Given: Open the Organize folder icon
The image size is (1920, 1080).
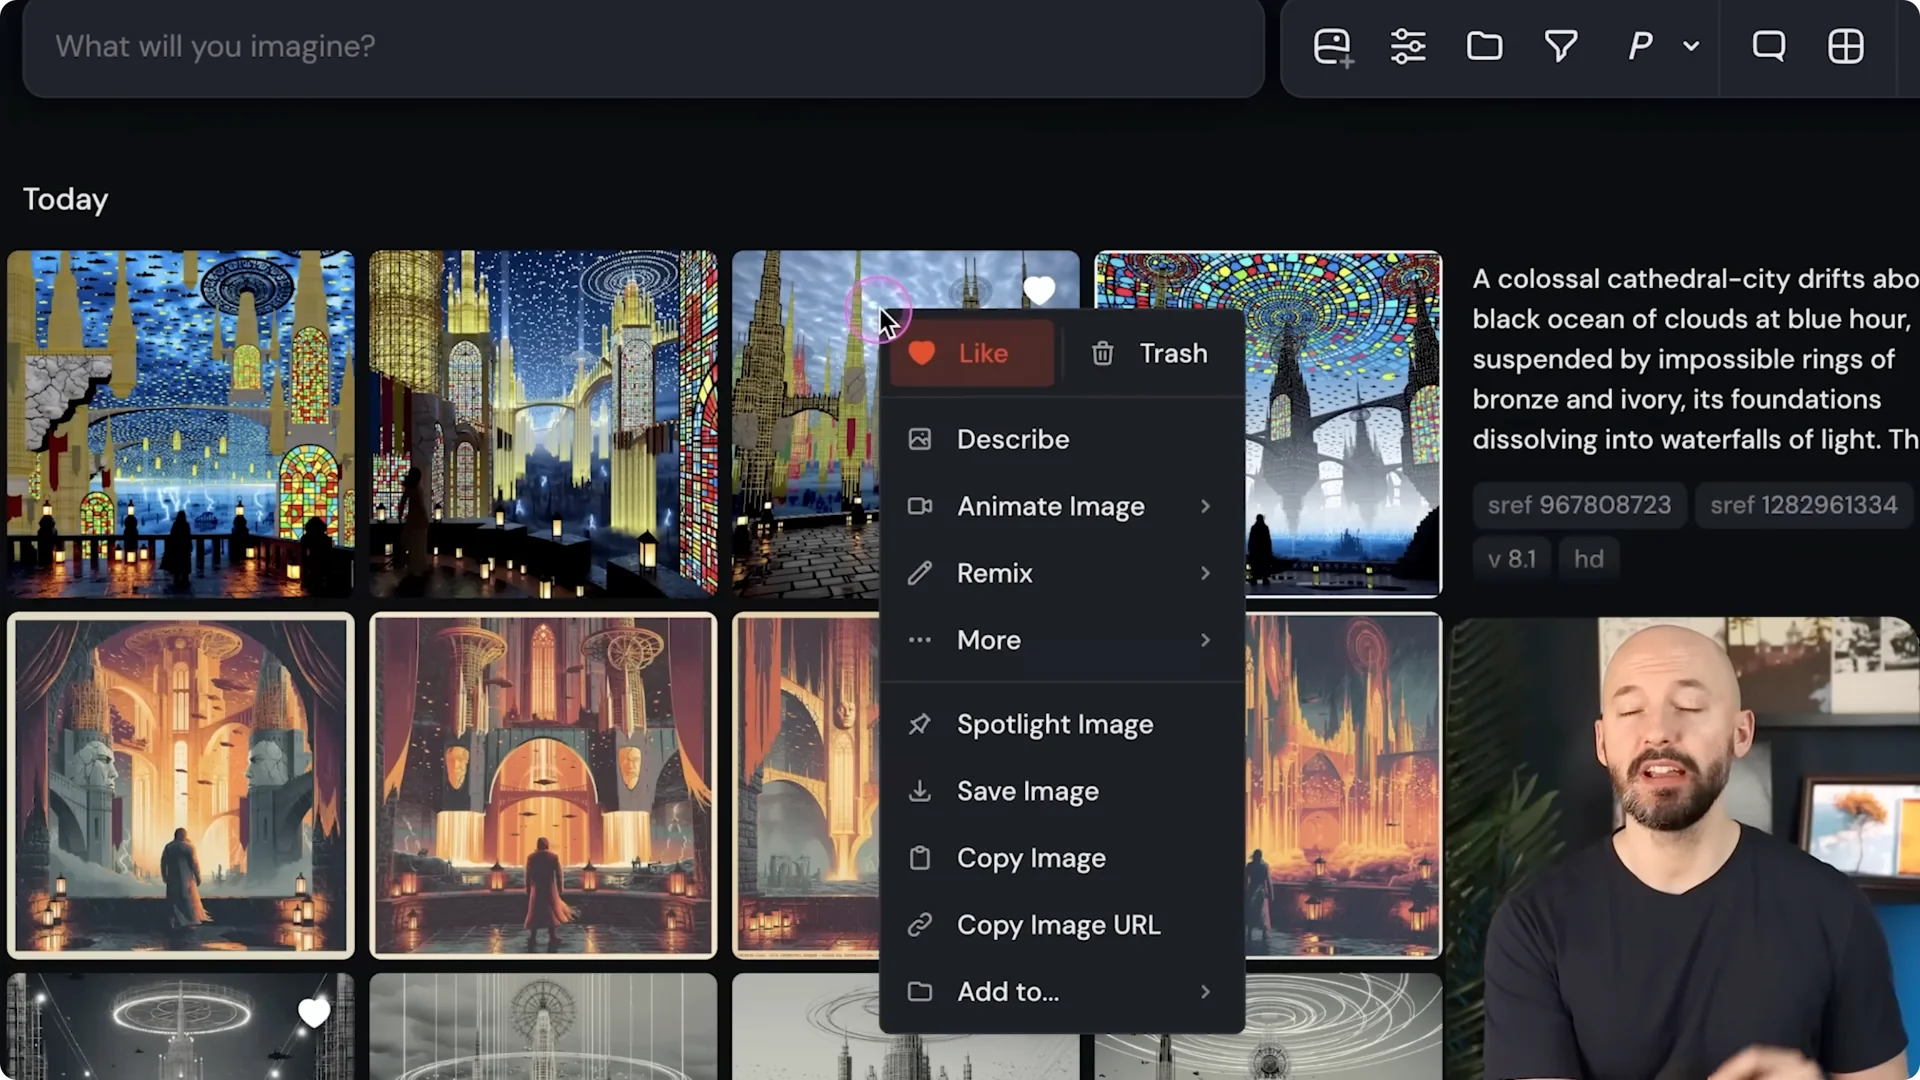Looking at the screenshot, I should 1485,46.
